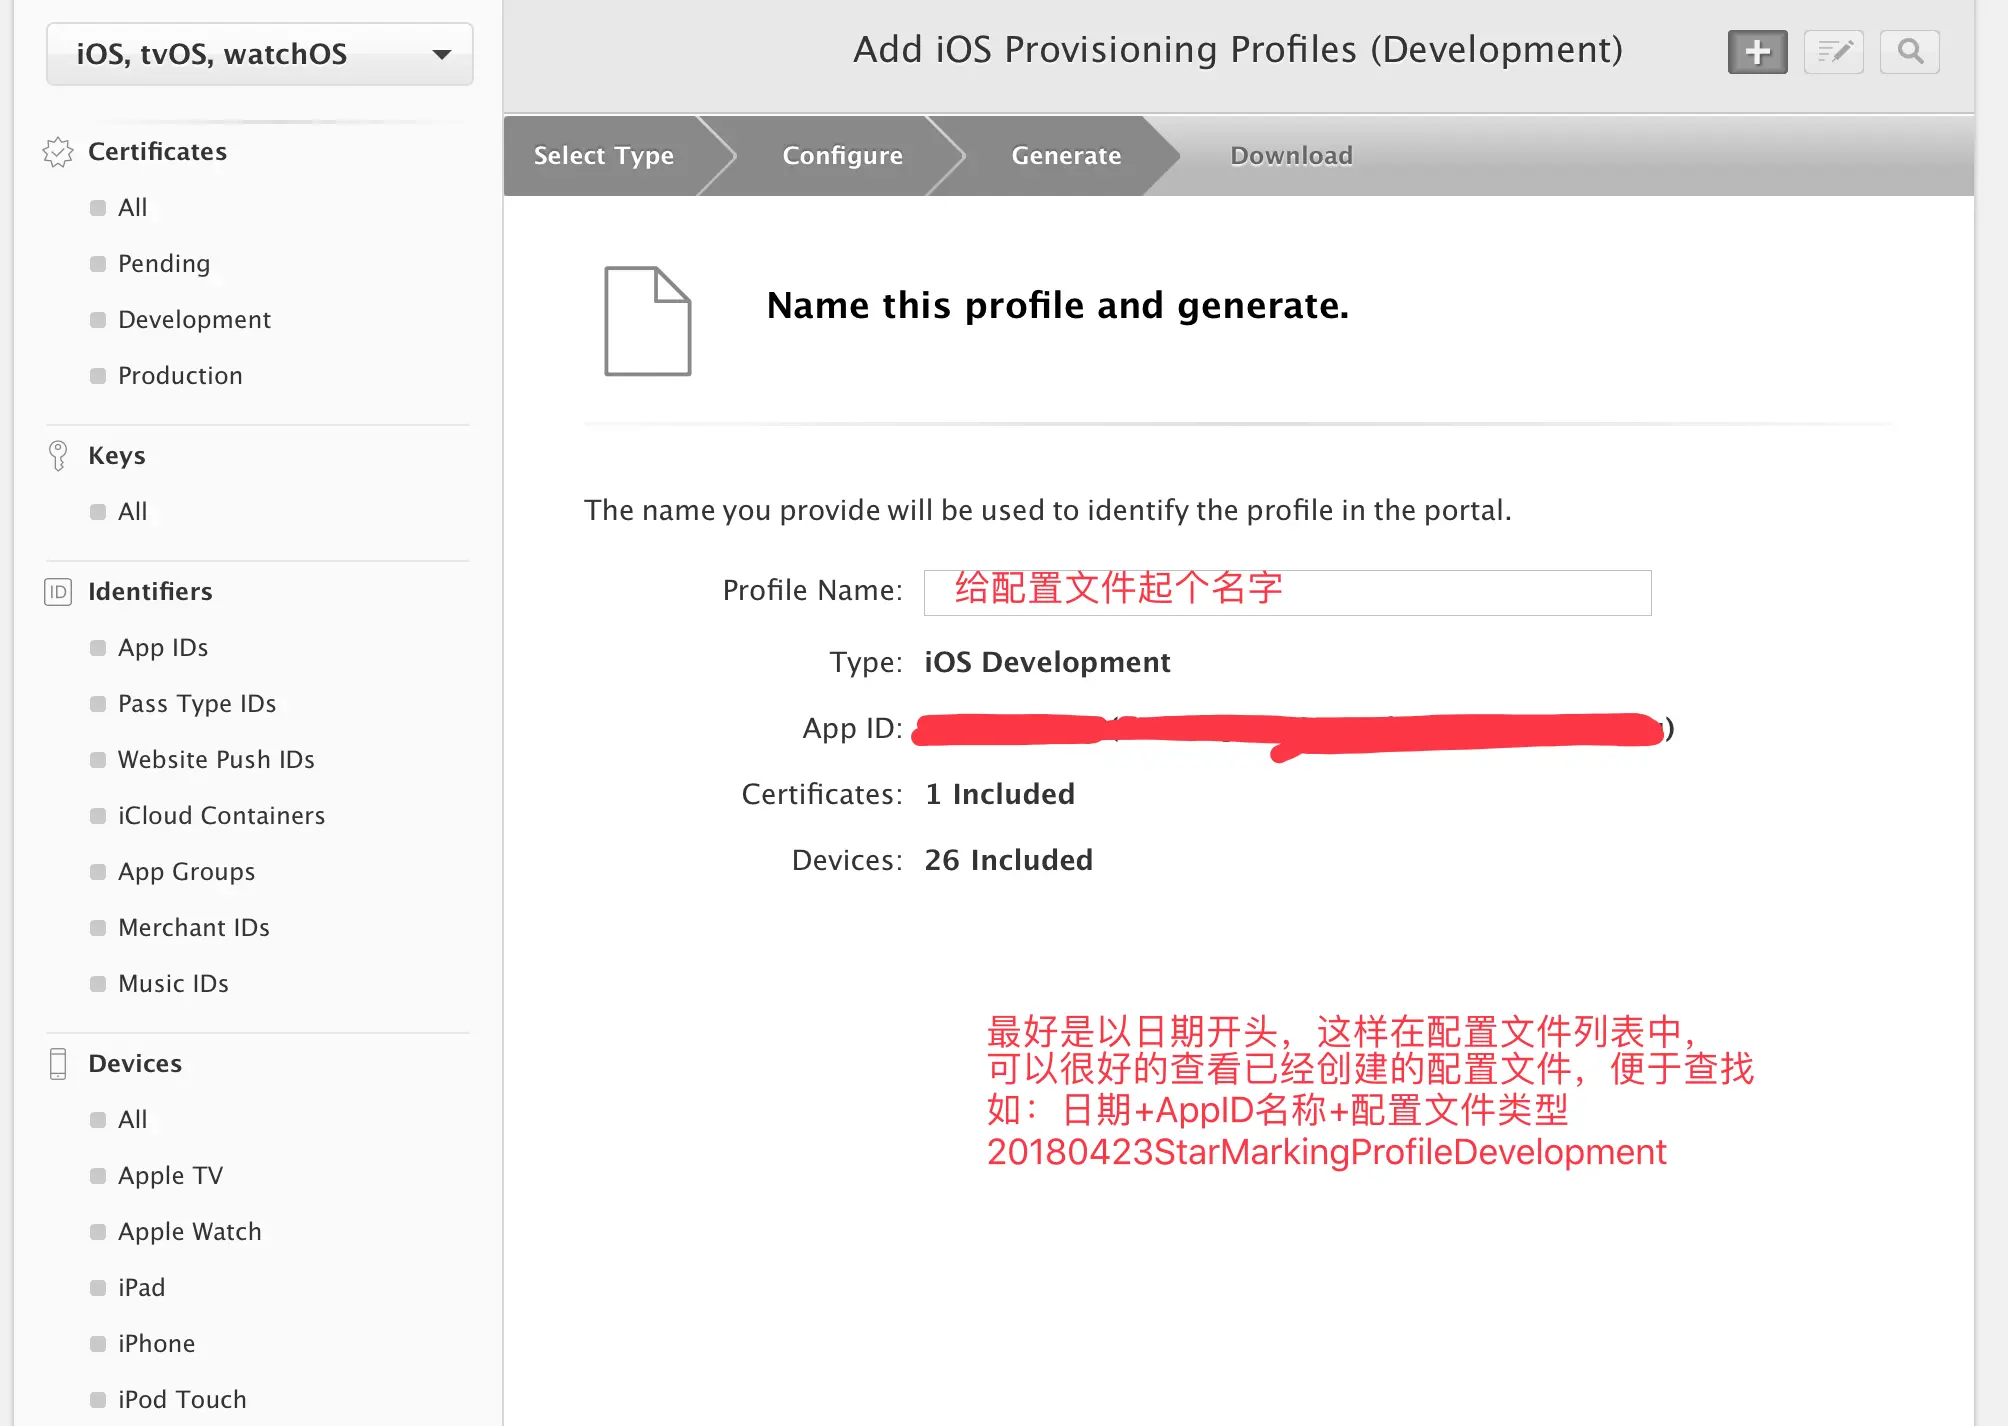
Task: Select the Generate step in the breadcrumb
Action: pos(1066,156)
